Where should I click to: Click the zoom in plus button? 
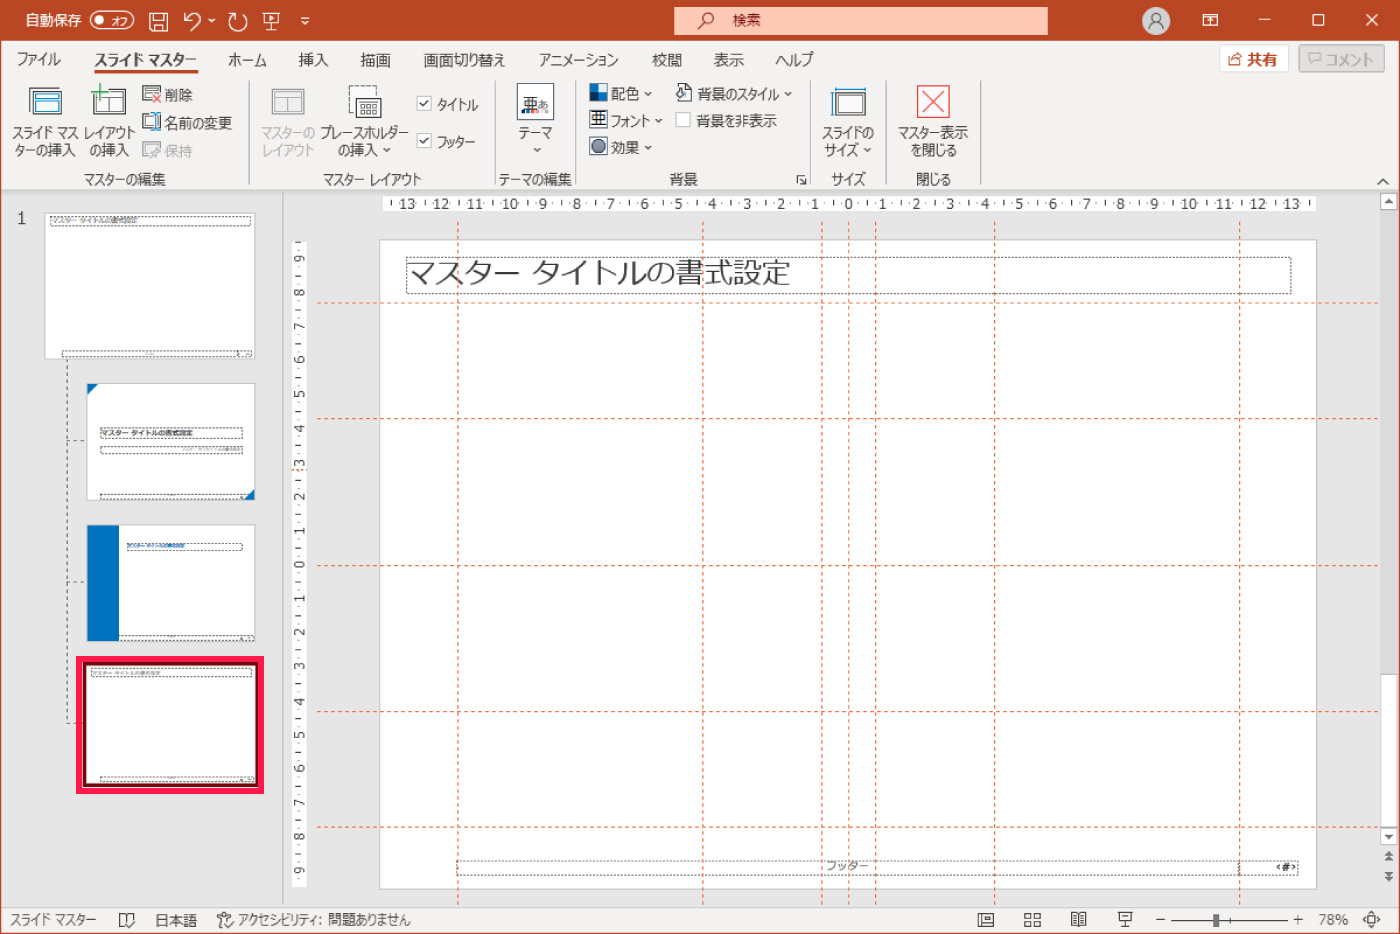click(x=1298, y=920)
